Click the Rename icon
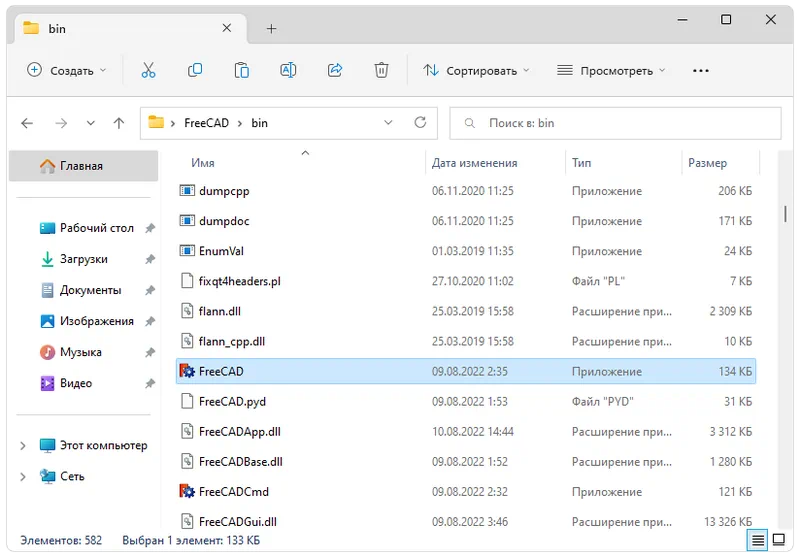This screenshot has height=557, width=800. coord(288,70)
